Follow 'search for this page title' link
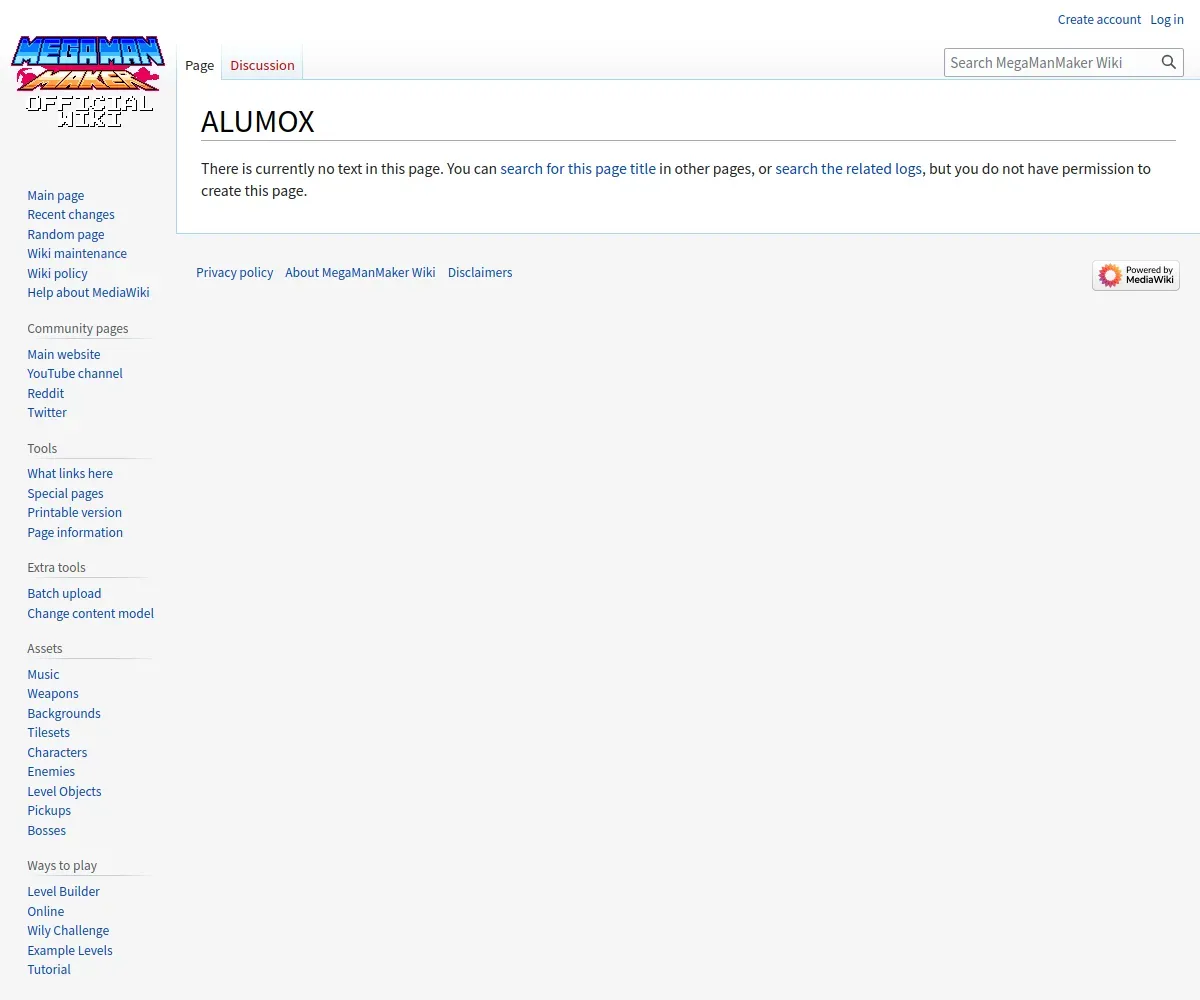Image resolution: width=1200 pixels, height=1000 pixels. pos(578,168)
